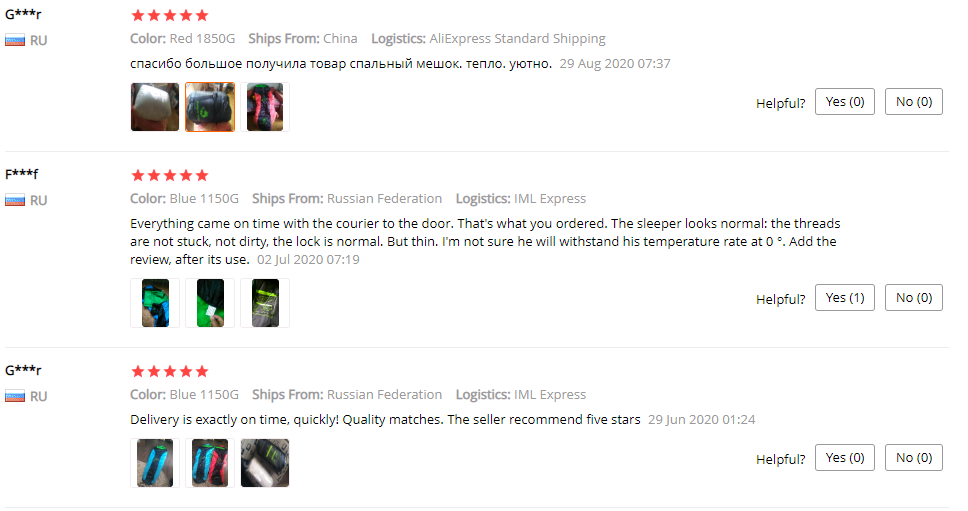The width and height of the screenshot is (968, 511).
Task: Click the five-star rating on the 29 Jun review
Action: tap(170, 371)
